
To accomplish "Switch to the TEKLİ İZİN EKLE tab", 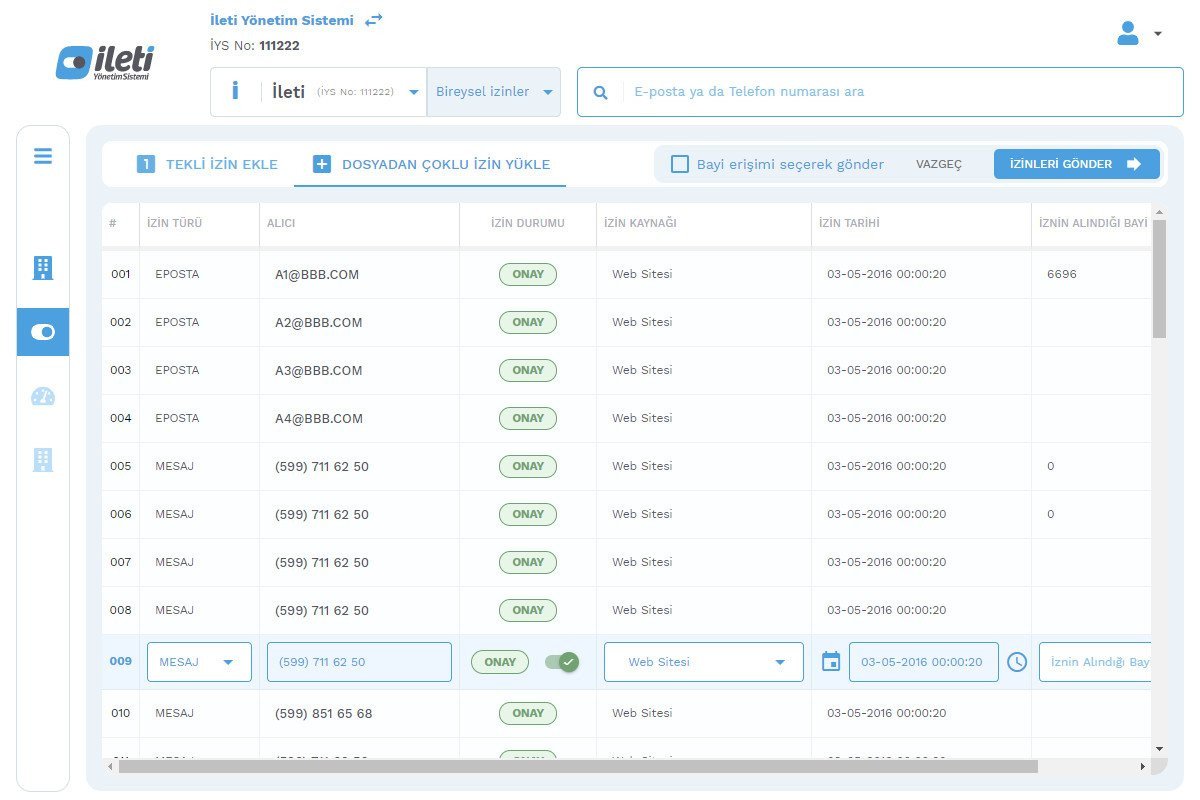I will click(208, 164).
